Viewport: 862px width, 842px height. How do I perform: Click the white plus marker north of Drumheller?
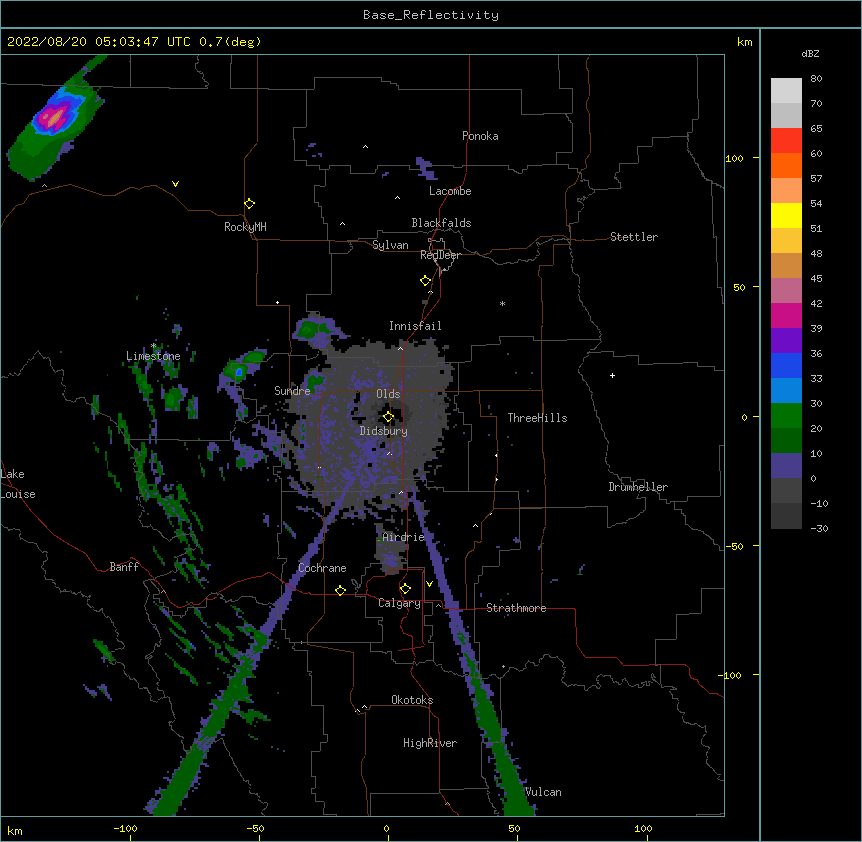(x=612, y=375)
